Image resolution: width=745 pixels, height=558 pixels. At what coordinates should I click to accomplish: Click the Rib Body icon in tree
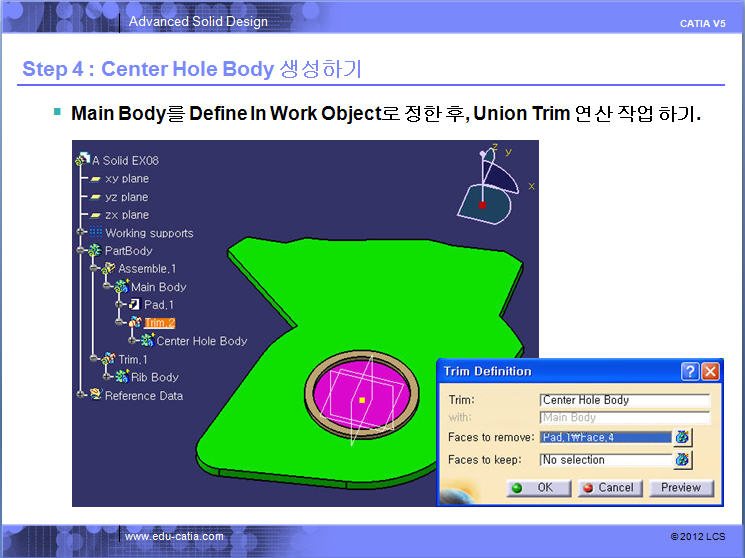(122, 377)
